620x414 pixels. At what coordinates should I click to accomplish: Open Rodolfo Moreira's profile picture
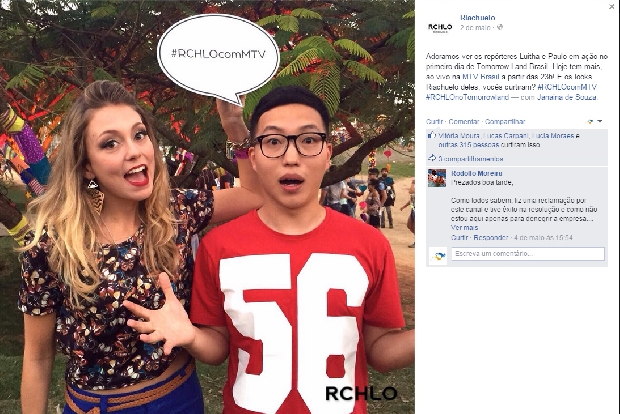437,178
